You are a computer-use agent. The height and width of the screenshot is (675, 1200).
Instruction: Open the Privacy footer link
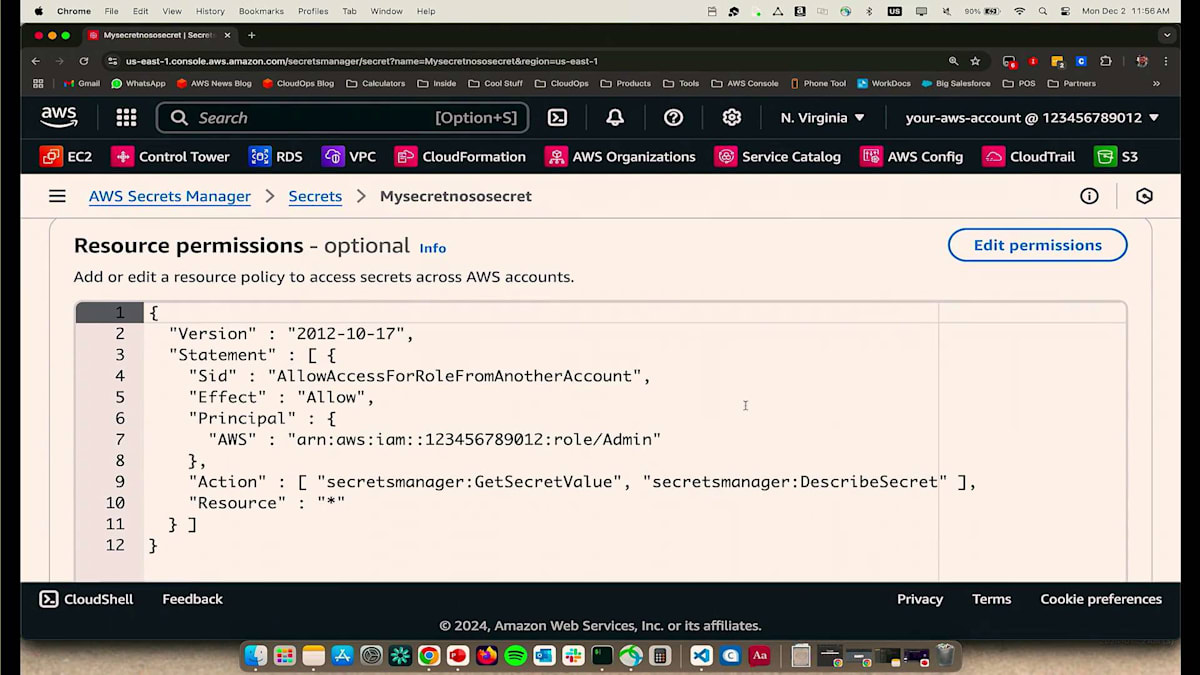[x=920, y=599]
